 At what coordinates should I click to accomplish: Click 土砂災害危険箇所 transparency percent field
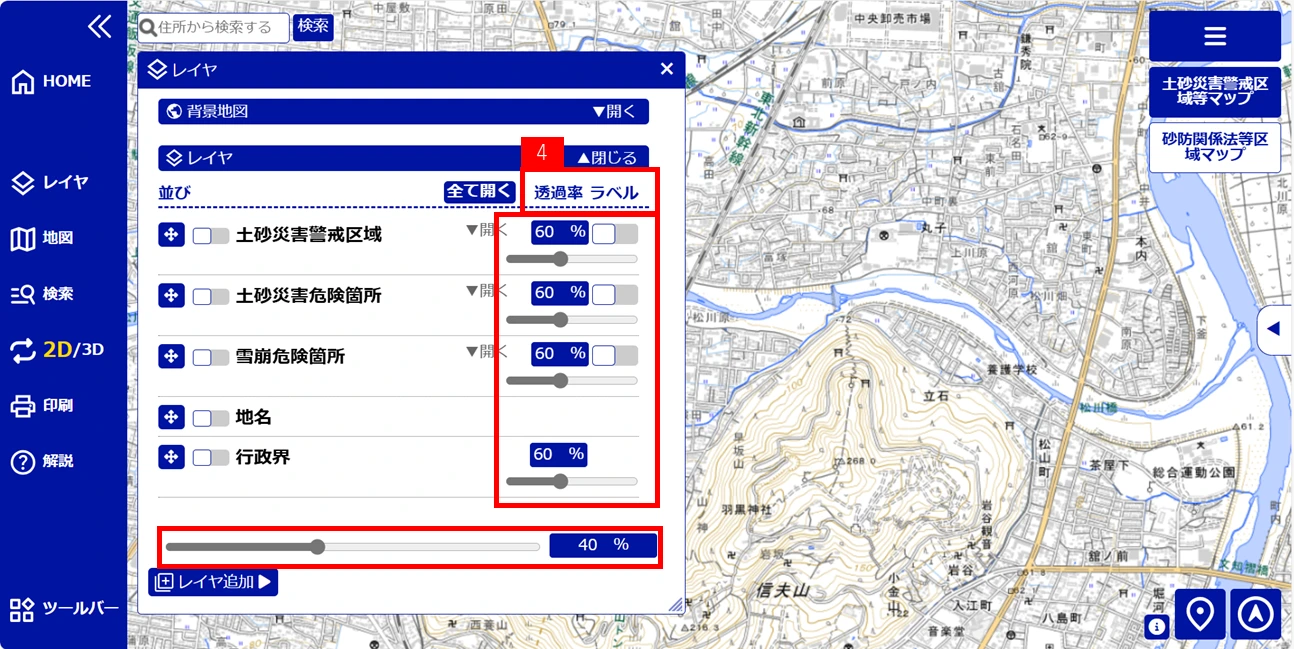(559, 293)
